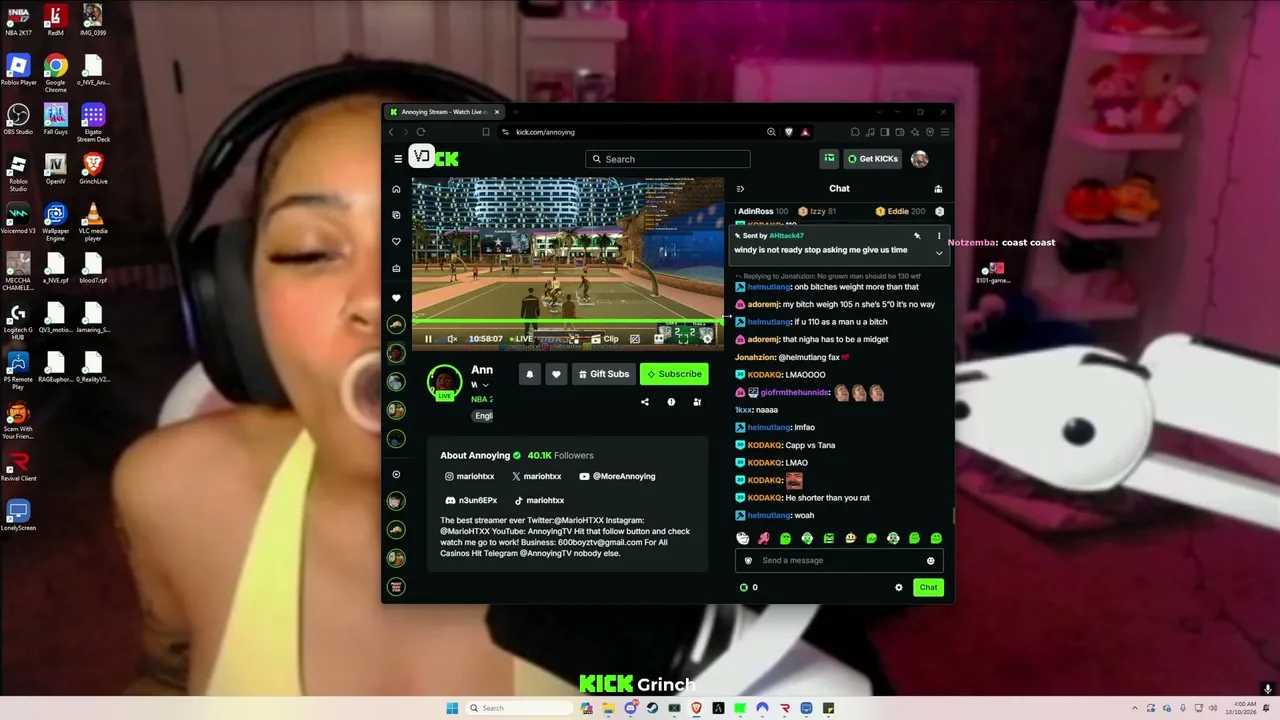Open the n3un6EPx Discord link

click(471, 500)
